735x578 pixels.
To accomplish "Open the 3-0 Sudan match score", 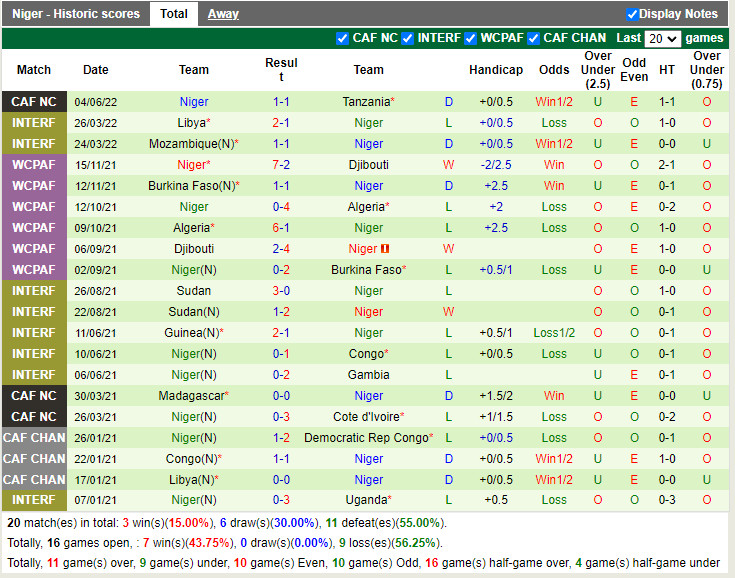I will coord(281,291).
